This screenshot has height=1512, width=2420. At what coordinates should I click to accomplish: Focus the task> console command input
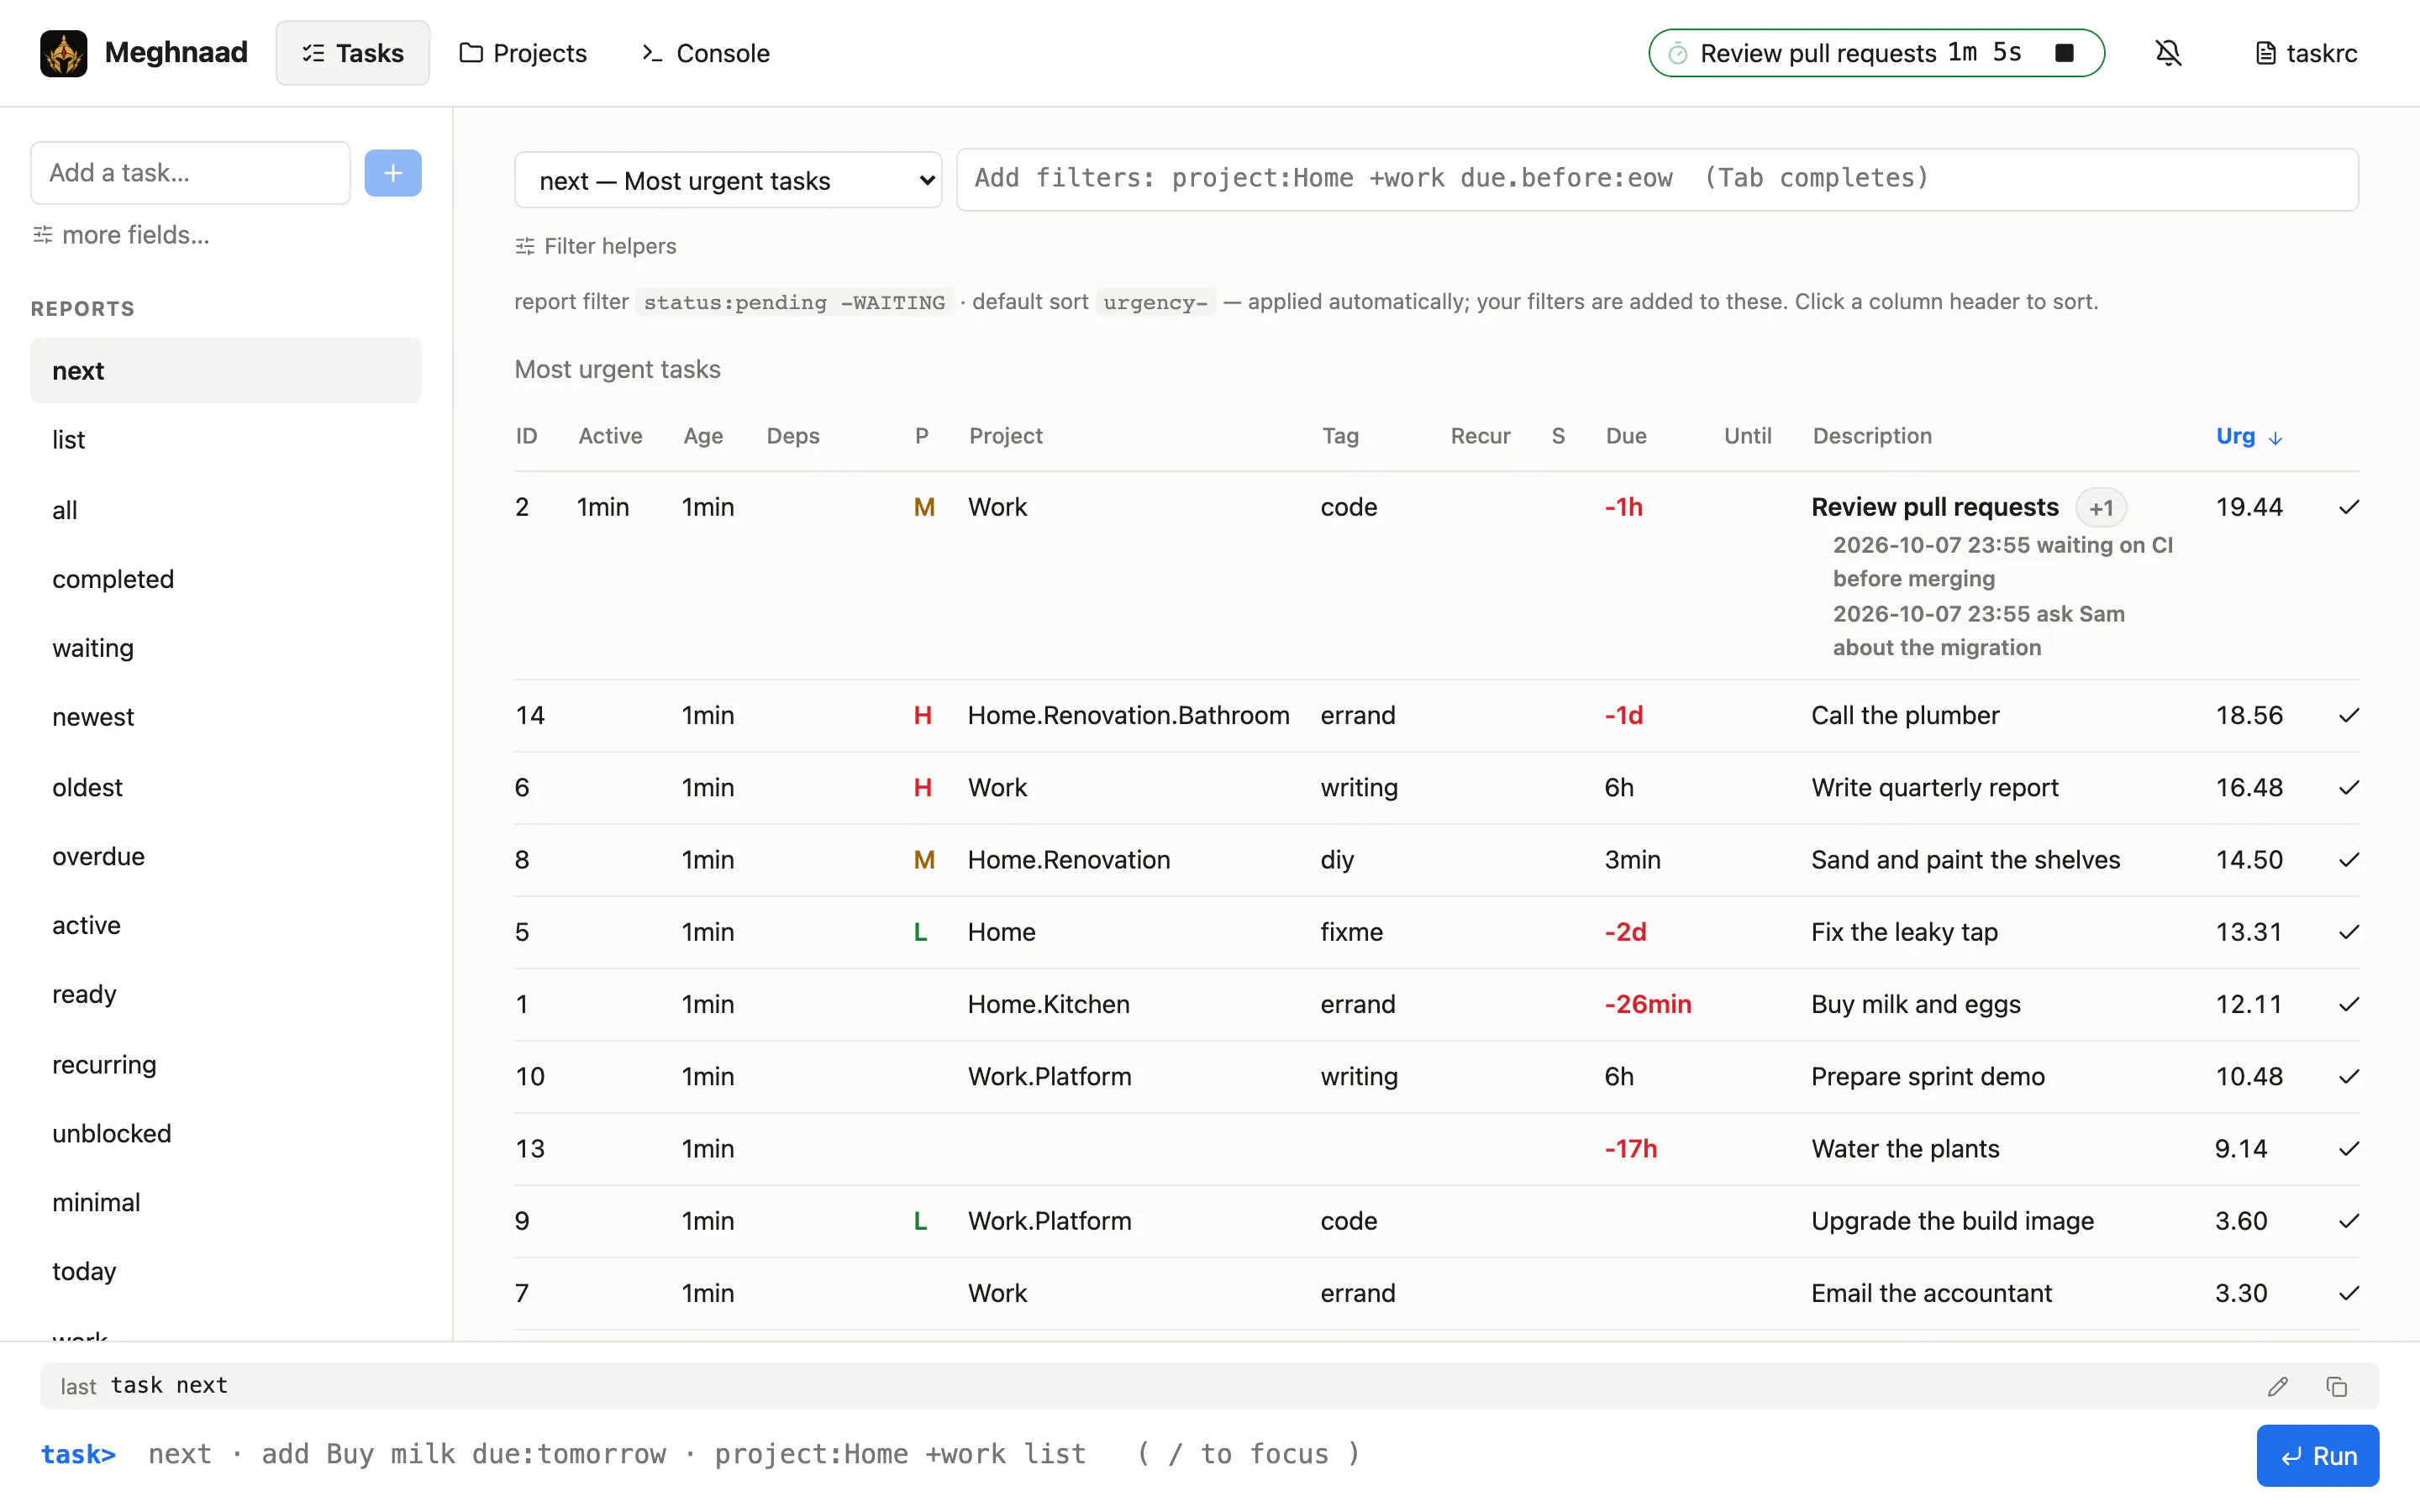tap(1190, 1454)
